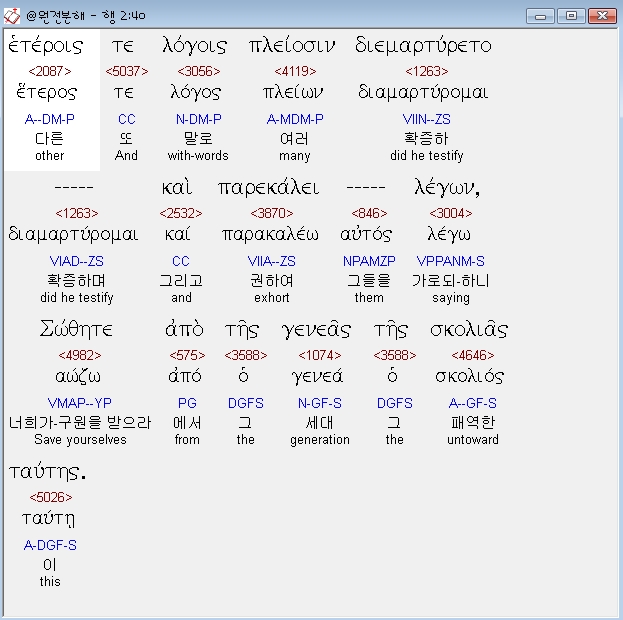Click Strong's number <4646>
The image size is (623, 620).
[473, 355]
